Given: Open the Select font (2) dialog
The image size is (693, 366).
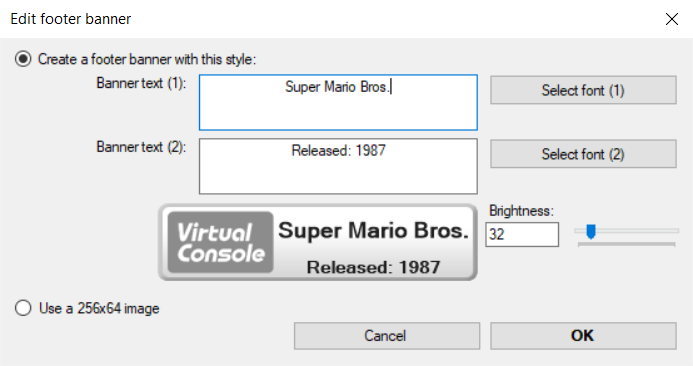Looking at the screenshot, I should pos(583,154).
